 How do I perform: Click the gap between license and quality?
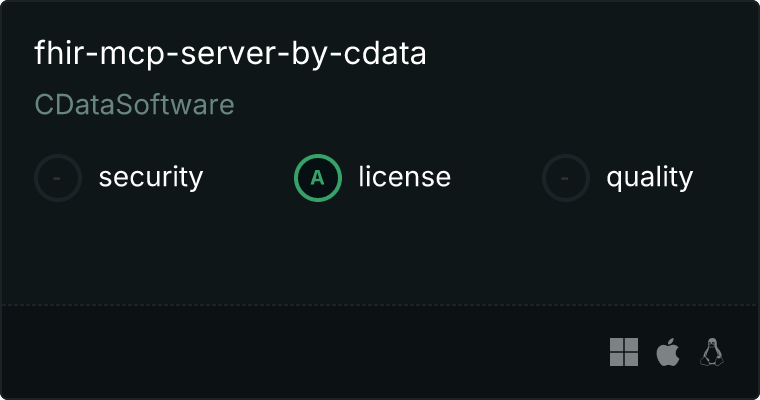(x=495, y=178)
